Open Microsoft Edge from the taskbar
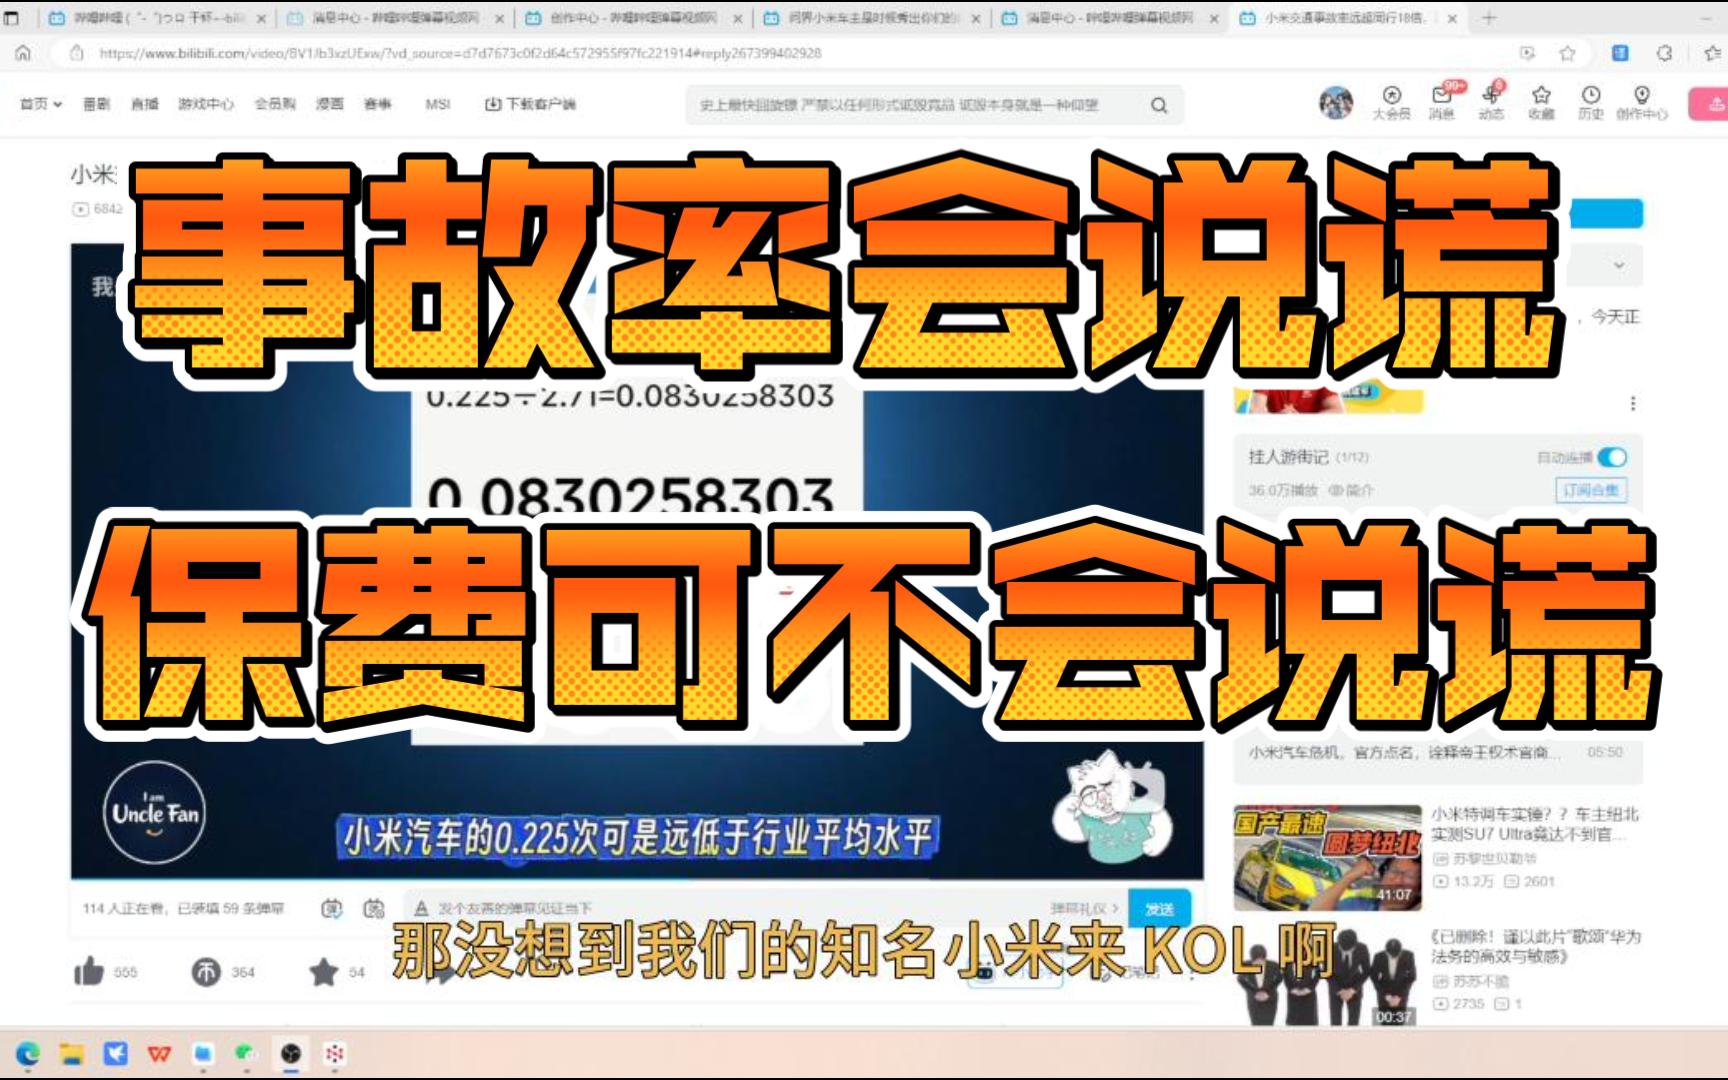1728x1080 pixels. pyautogui.click(x=28, y=1053)
